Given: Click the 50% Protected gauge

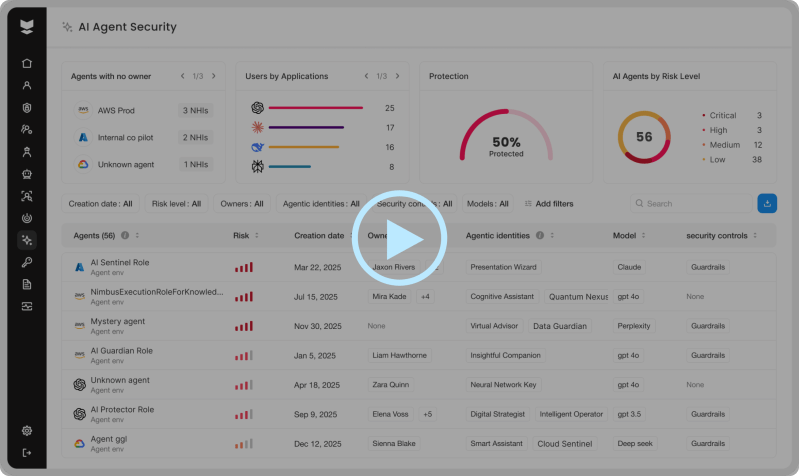Looking at the screenshot, I should [506, 136].
